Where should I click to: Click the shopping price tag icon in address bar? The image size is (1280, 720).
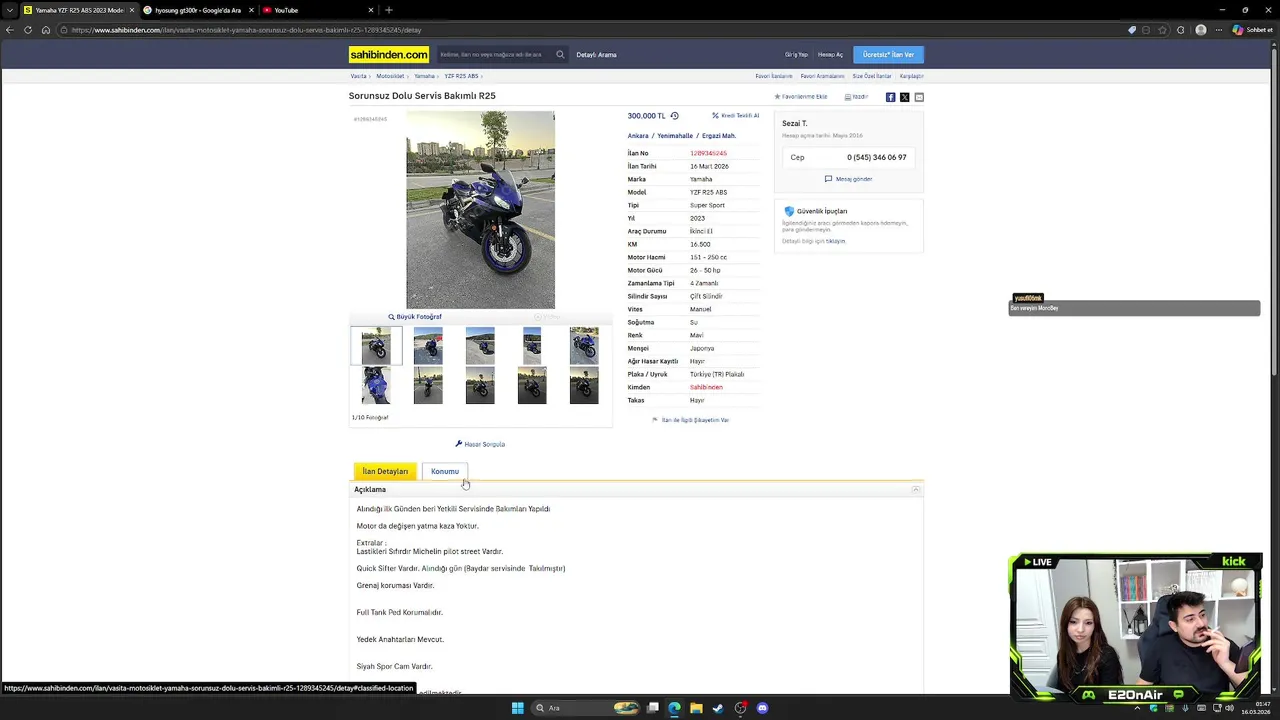click(1132, 30)
